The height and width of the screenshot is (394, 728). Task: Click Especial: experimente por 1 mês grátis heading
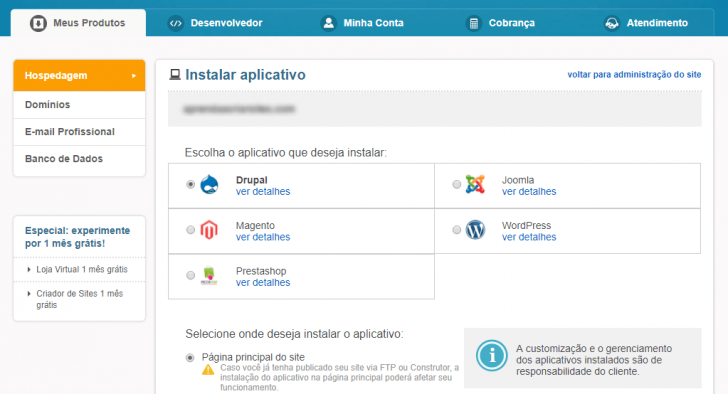(78, 237)
